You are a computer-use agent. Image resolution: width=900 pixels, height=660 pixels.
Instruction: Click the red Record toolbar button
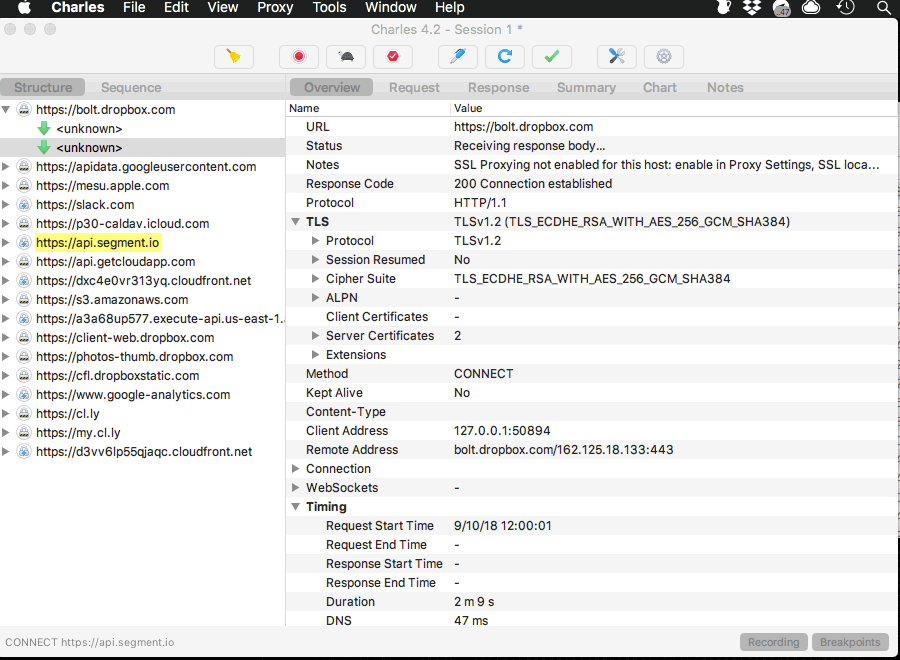pyautogui.click(x=298, y=57)
